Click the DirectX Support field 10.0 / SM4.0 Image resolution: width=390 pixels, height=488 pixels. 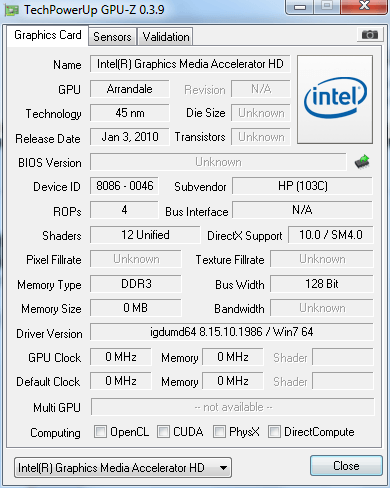(x=331, y=235)
